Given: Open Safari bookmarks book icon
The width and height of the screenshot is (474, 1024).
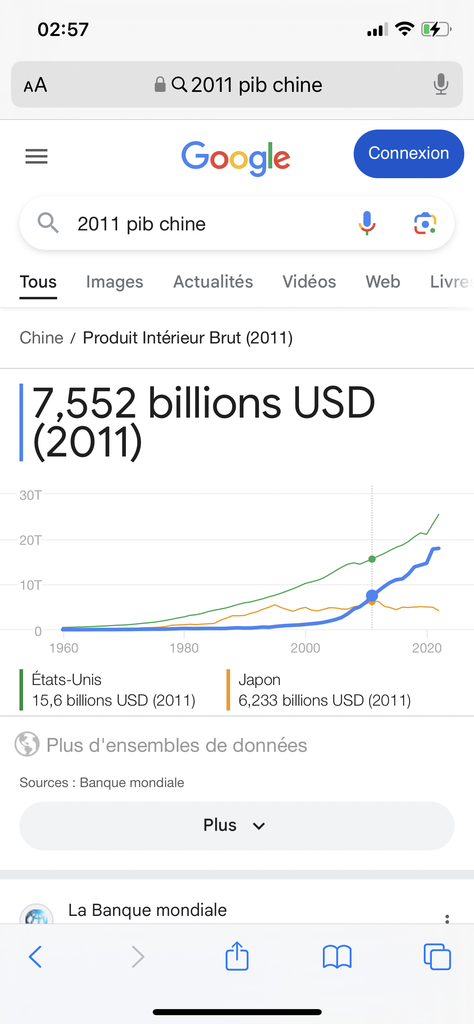Looking at the screenshot, I should click(x=337, y=957).
